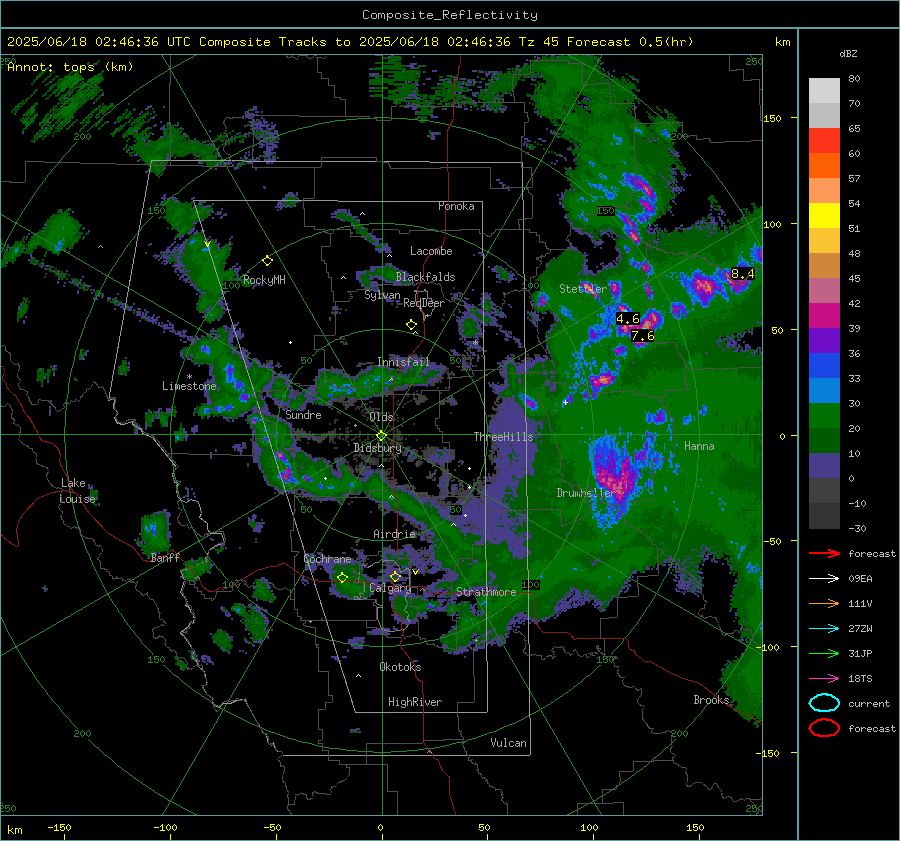Click the Cochrane label
Screen dimensions: 900x841
(x=327, y=559)
